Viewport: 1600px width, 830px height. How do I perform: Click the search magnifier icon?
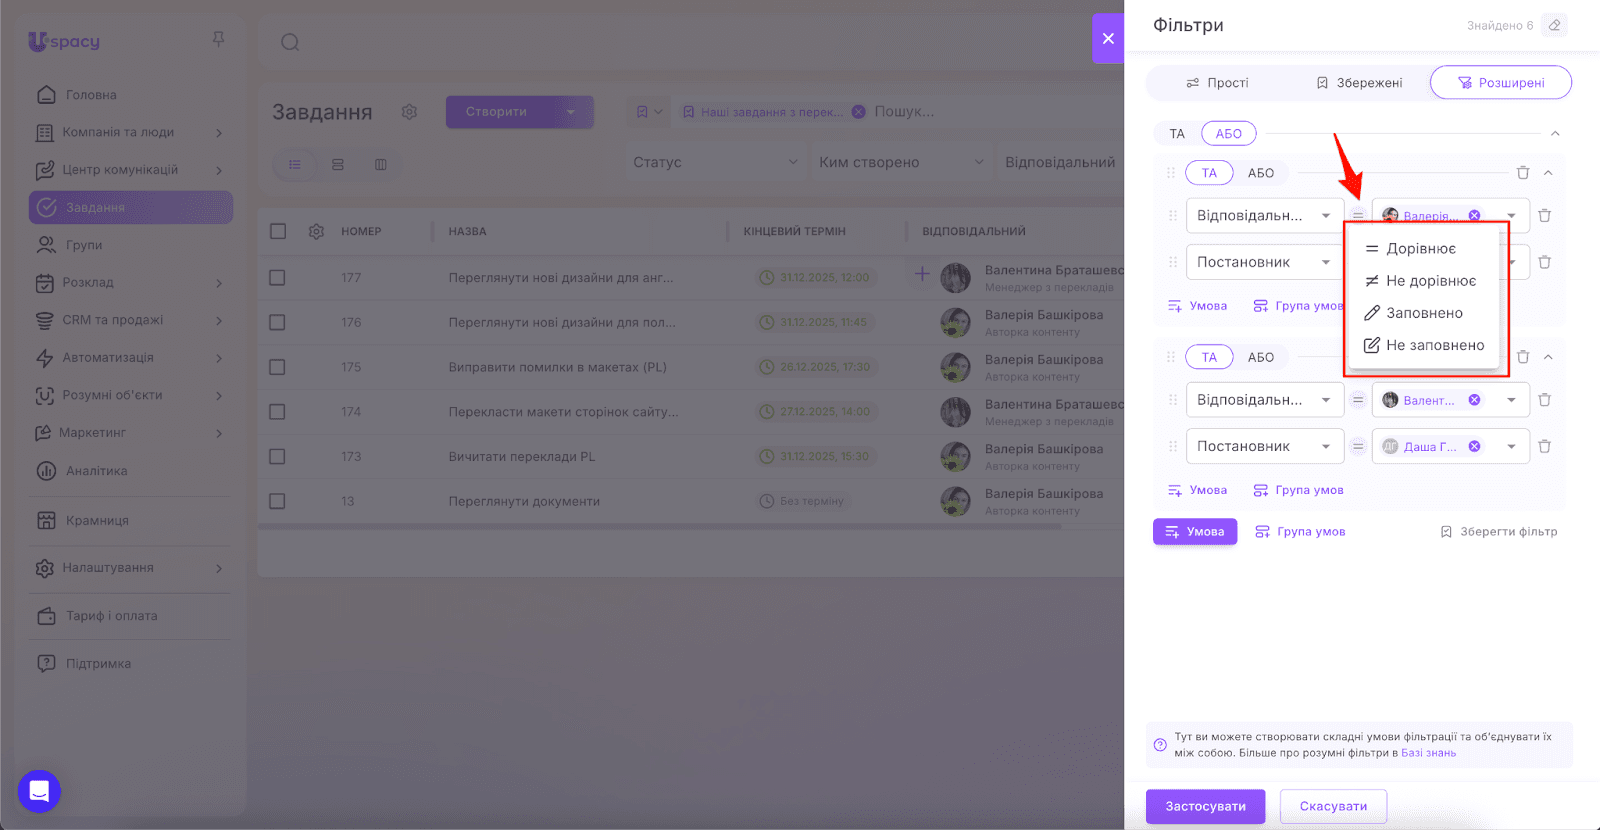point(290,42)
